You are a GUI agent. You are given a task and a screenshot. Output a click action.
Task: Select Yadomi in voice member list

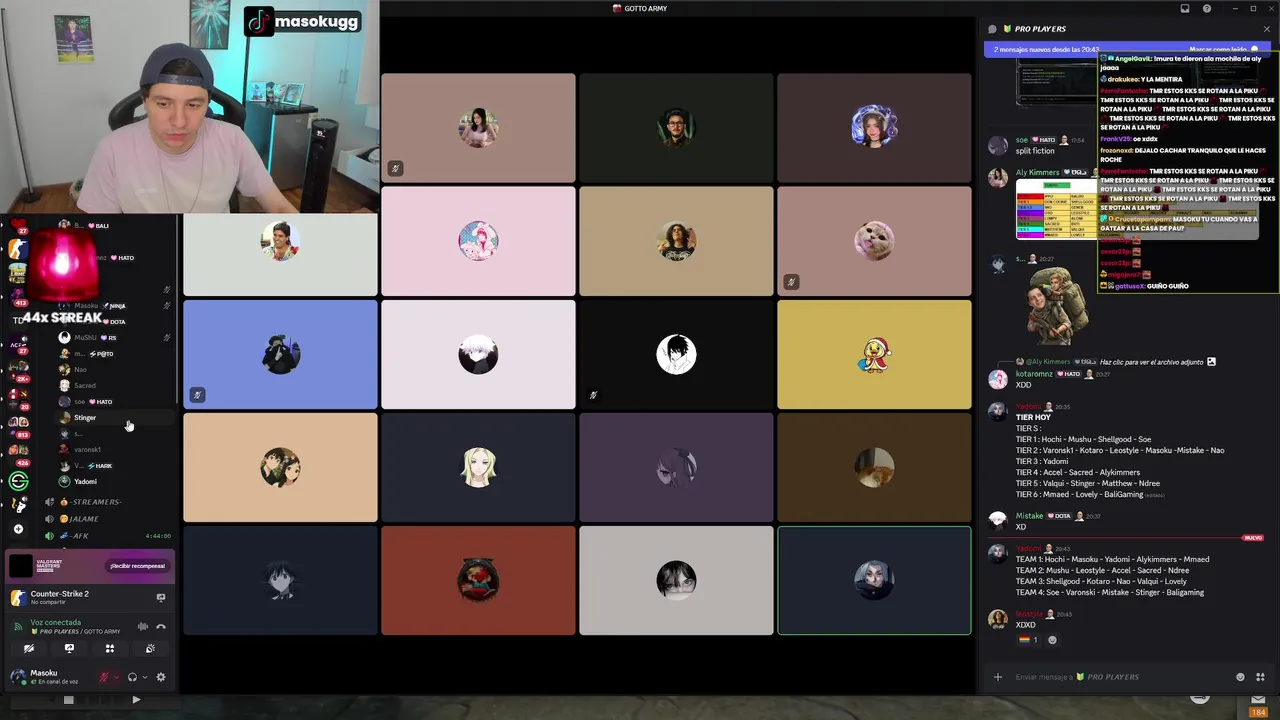114,482
